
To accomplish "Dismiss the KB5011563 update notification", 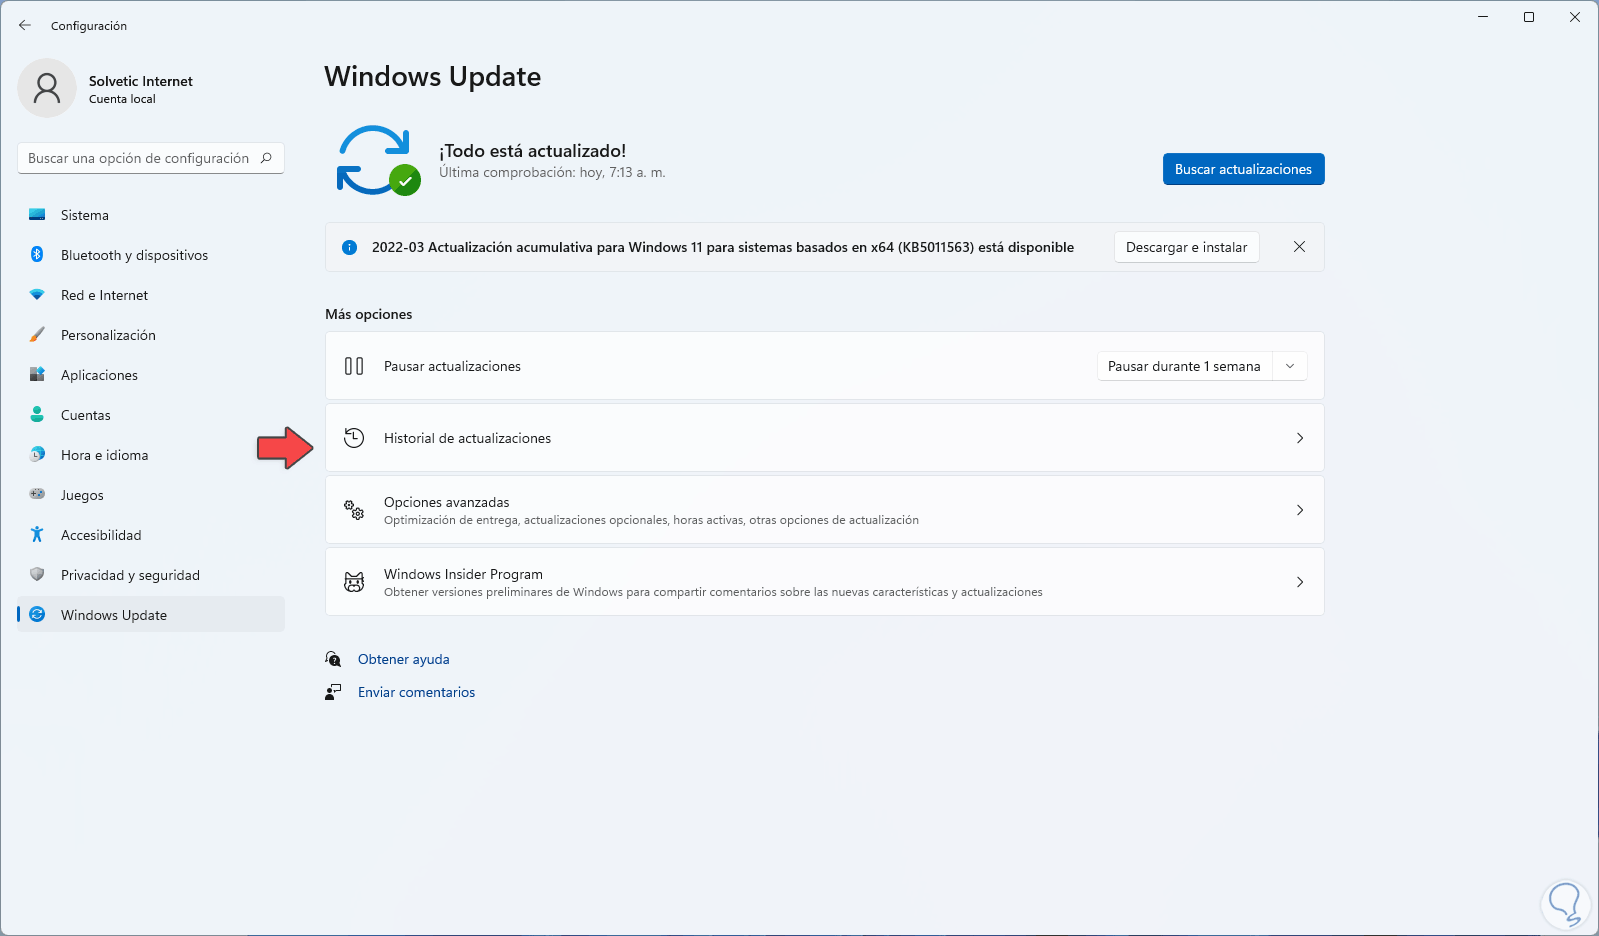I will 1299,247.
